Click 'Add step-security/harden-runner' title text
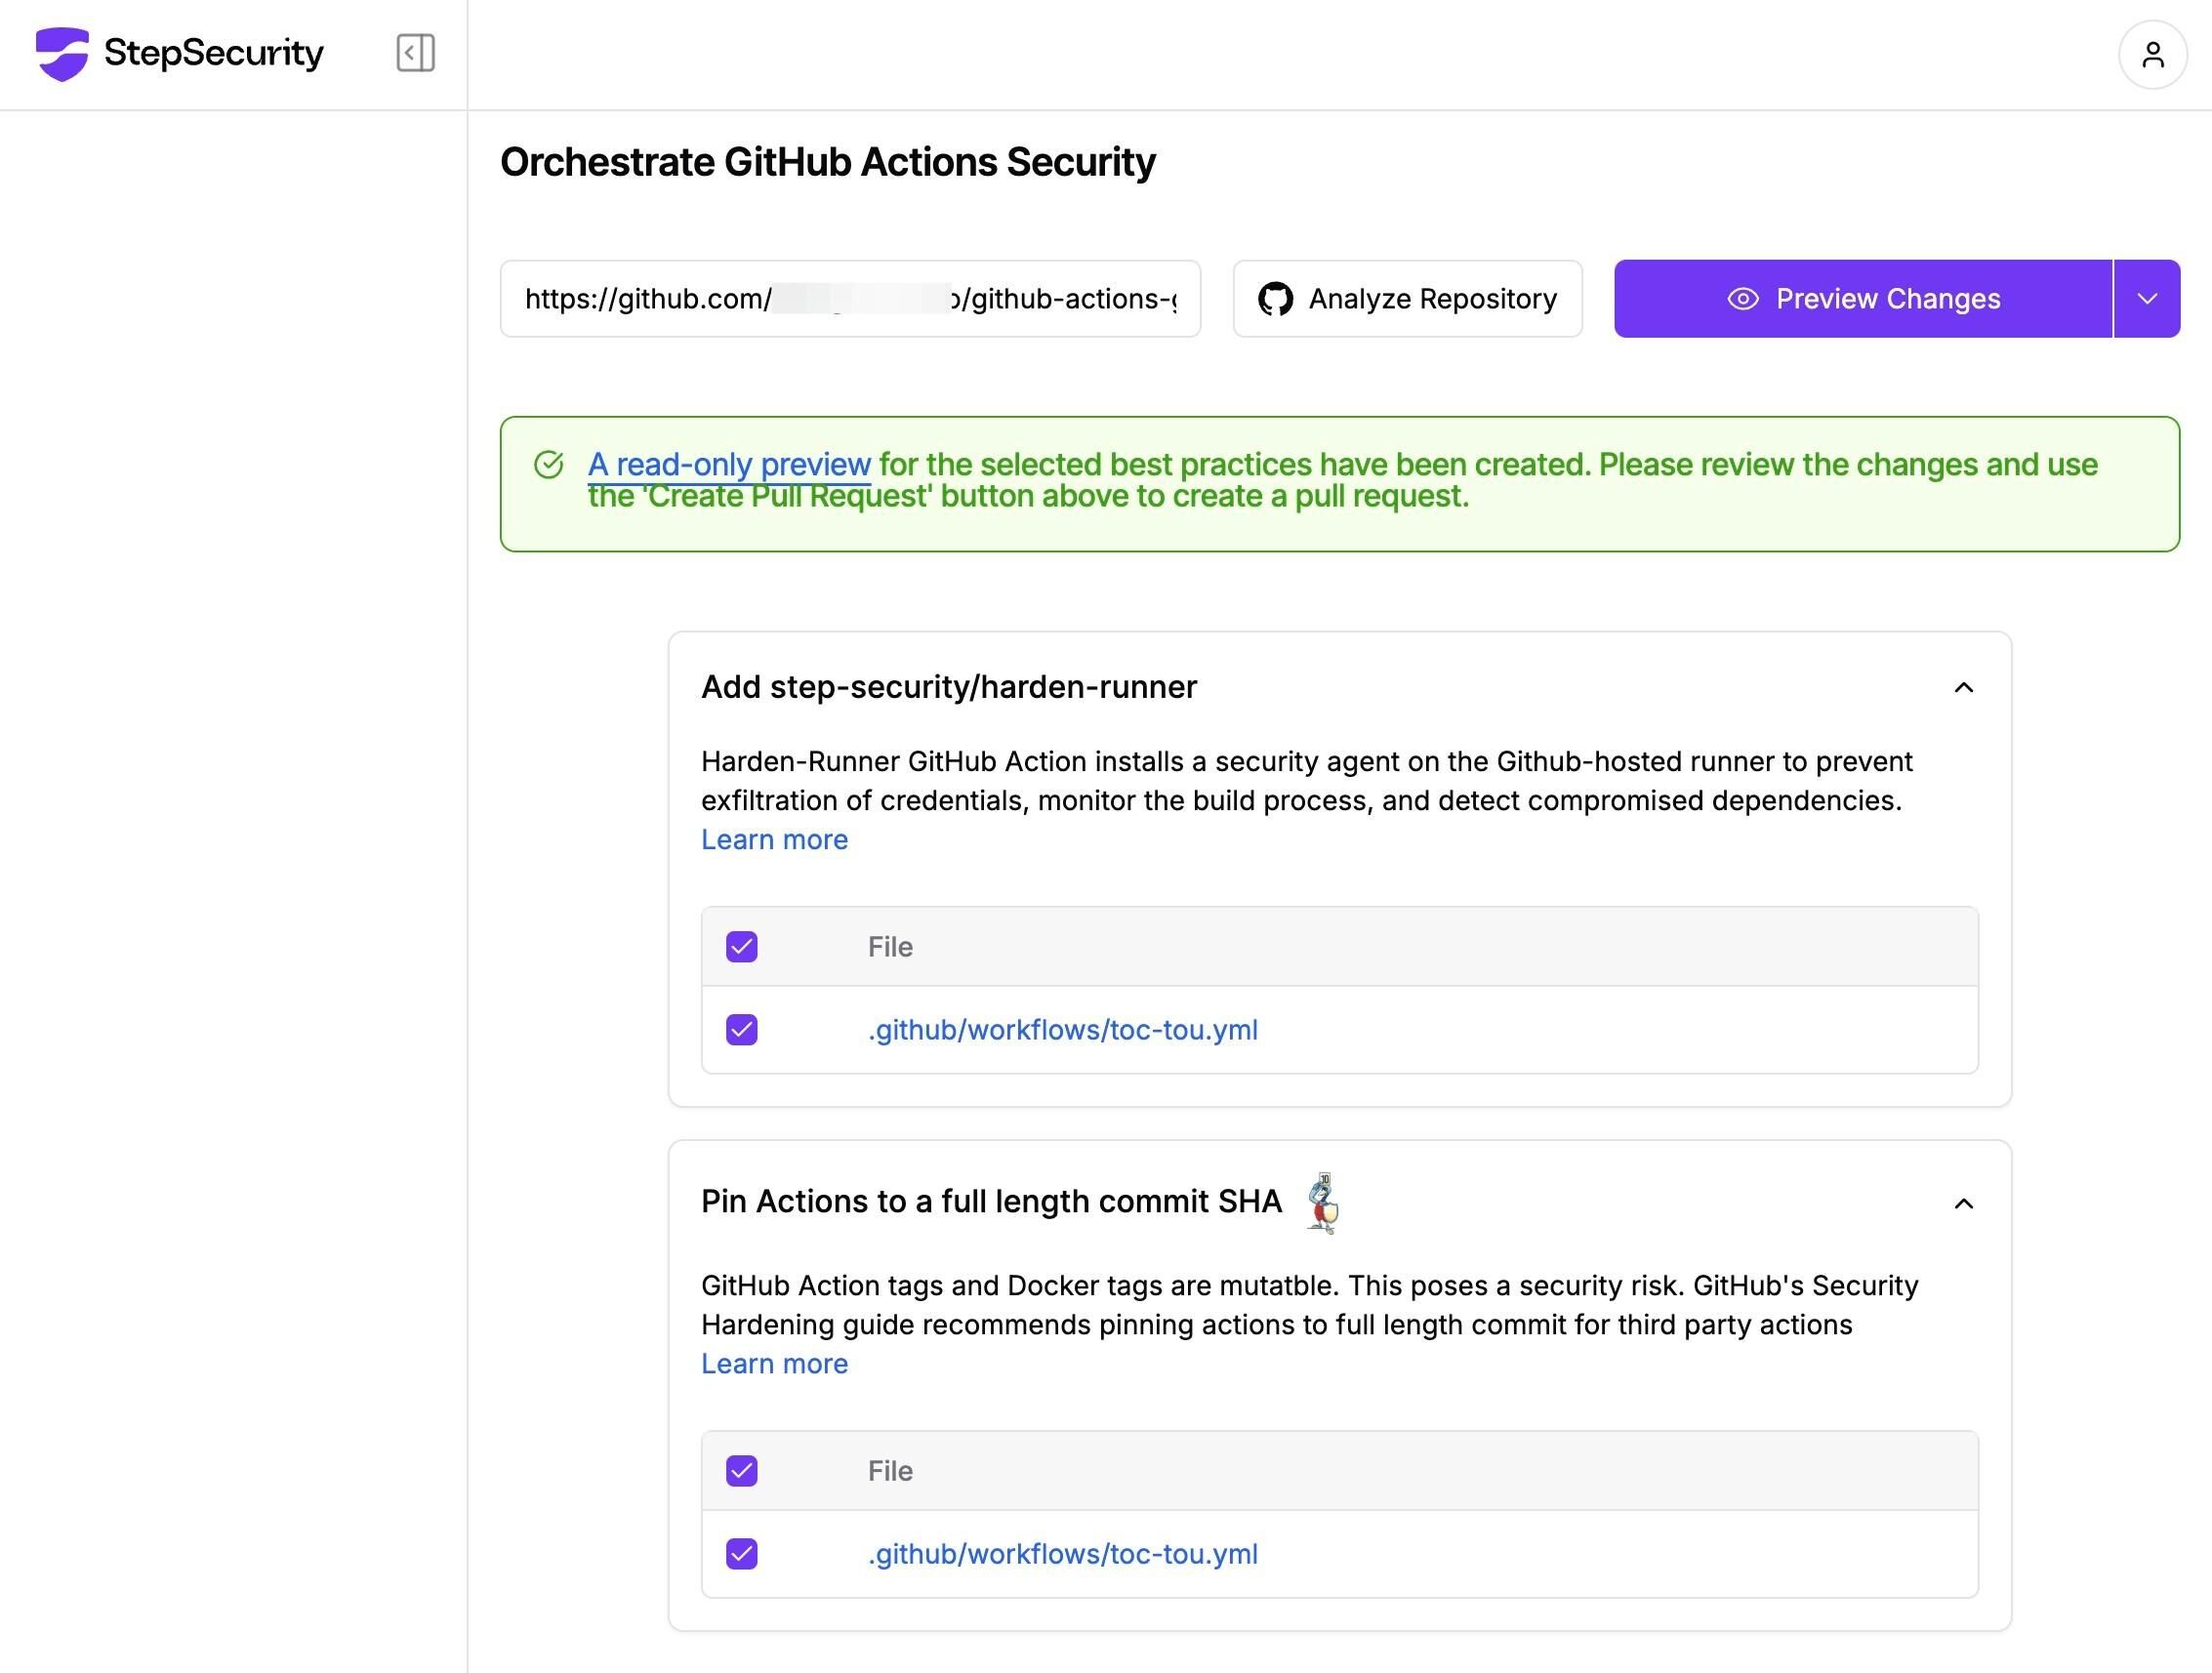The height and width of the screenshot is (1673, 2212). (948, 687)
